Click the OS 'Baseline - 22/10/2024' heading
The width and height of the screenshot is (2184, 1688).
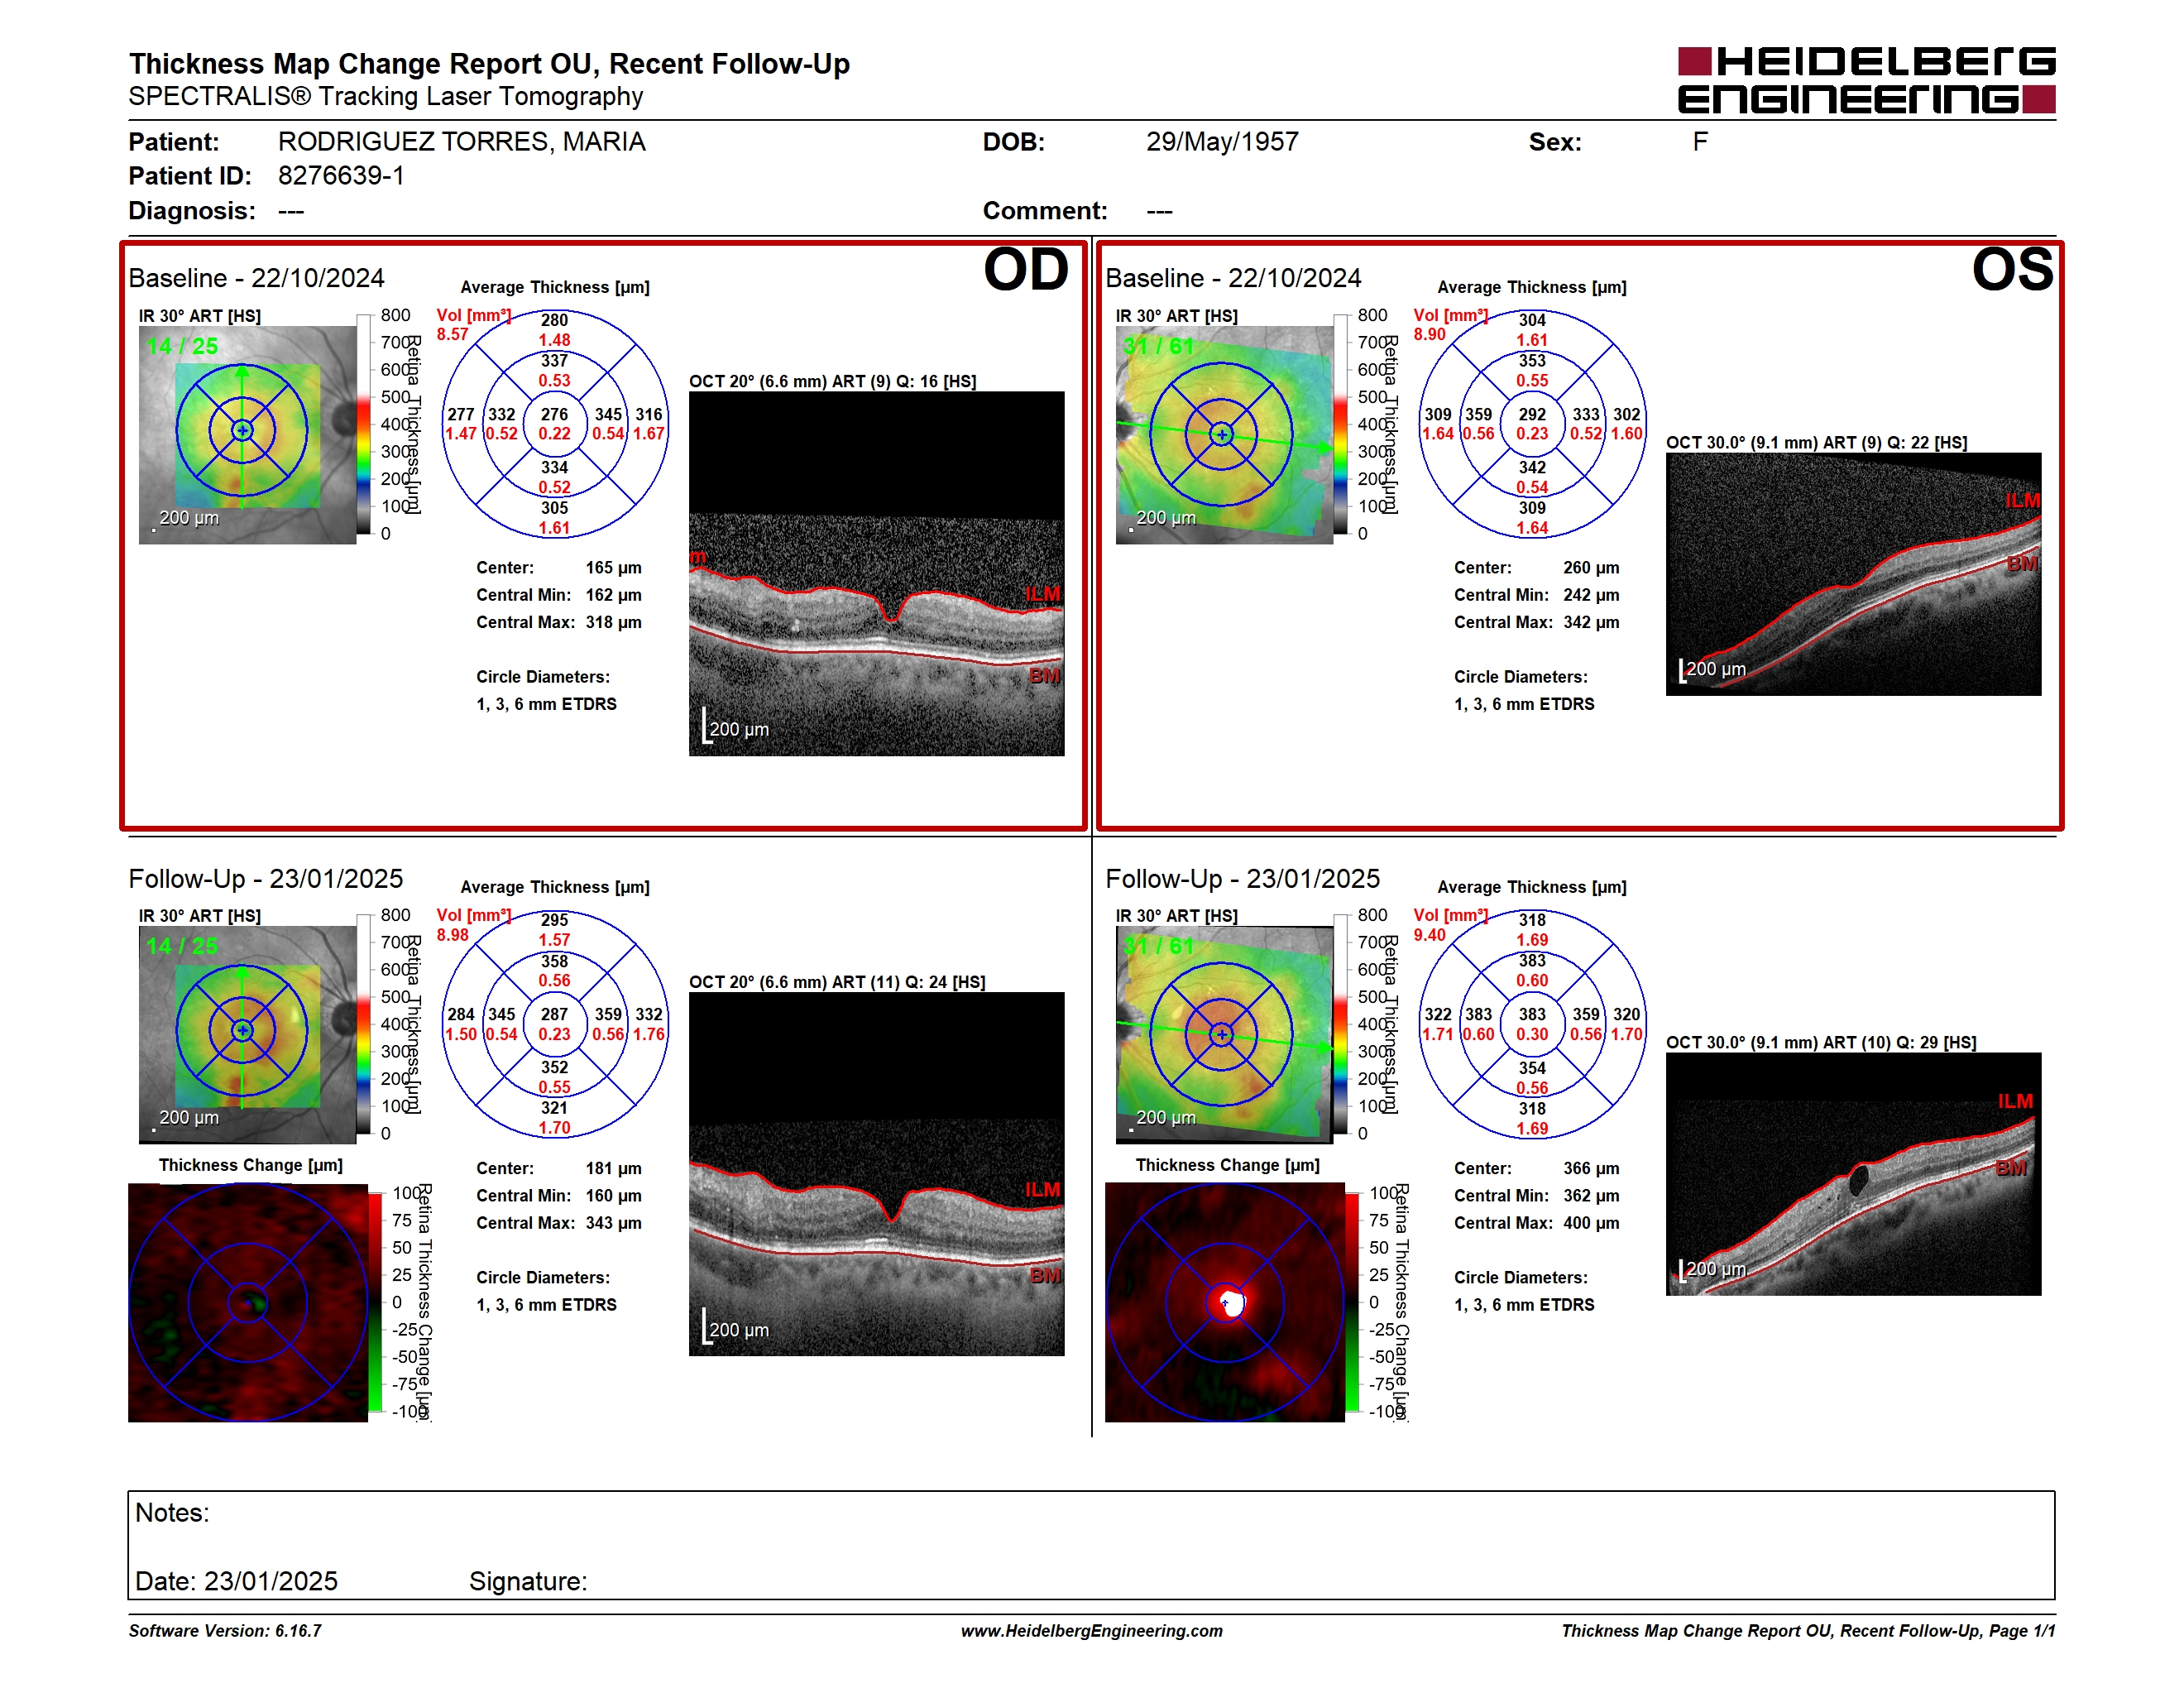pyautogui.click(x=1233, y=278)
